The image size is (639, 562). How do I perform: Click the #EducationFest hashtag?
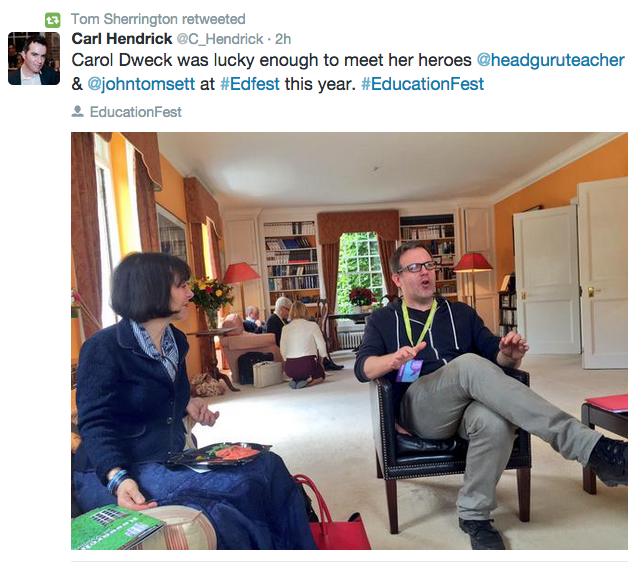(x=423, y=84)
